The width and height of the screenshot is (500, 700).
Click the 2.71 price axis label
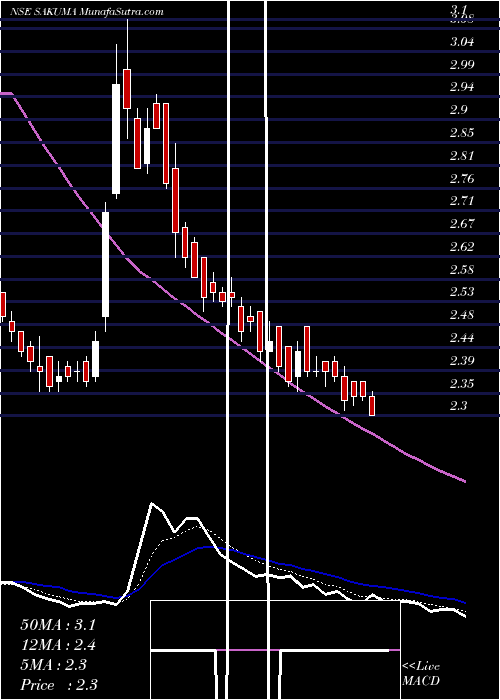coord(462,200)
